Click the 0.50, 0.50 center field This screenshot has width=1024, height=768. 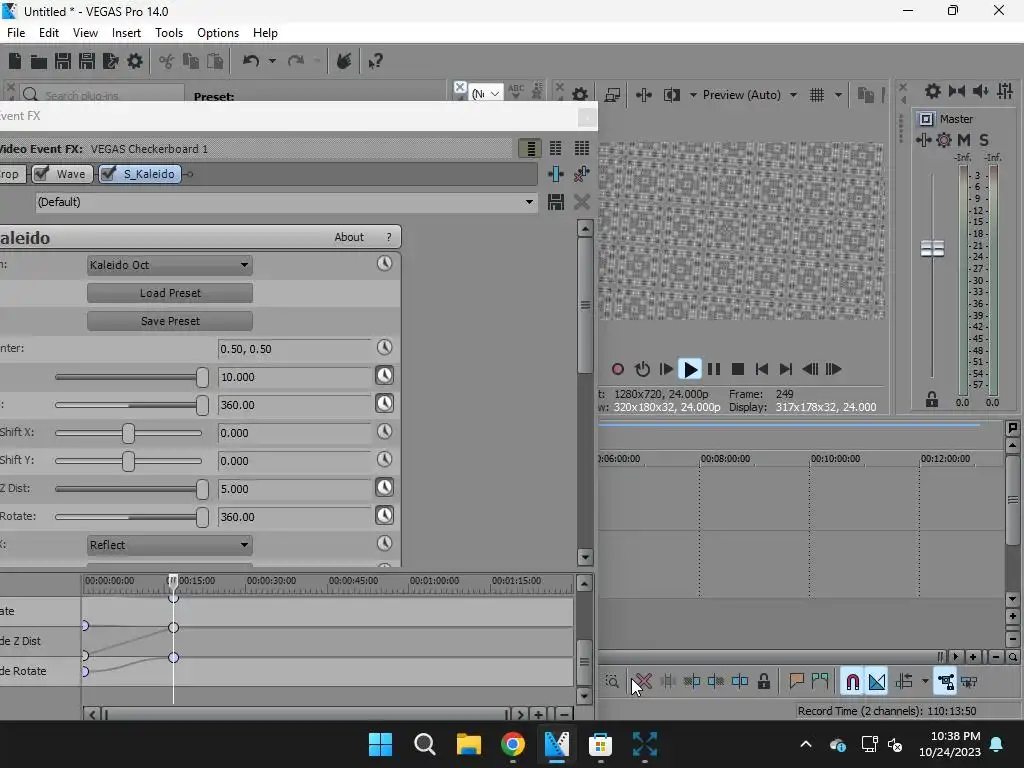point(295,349)
